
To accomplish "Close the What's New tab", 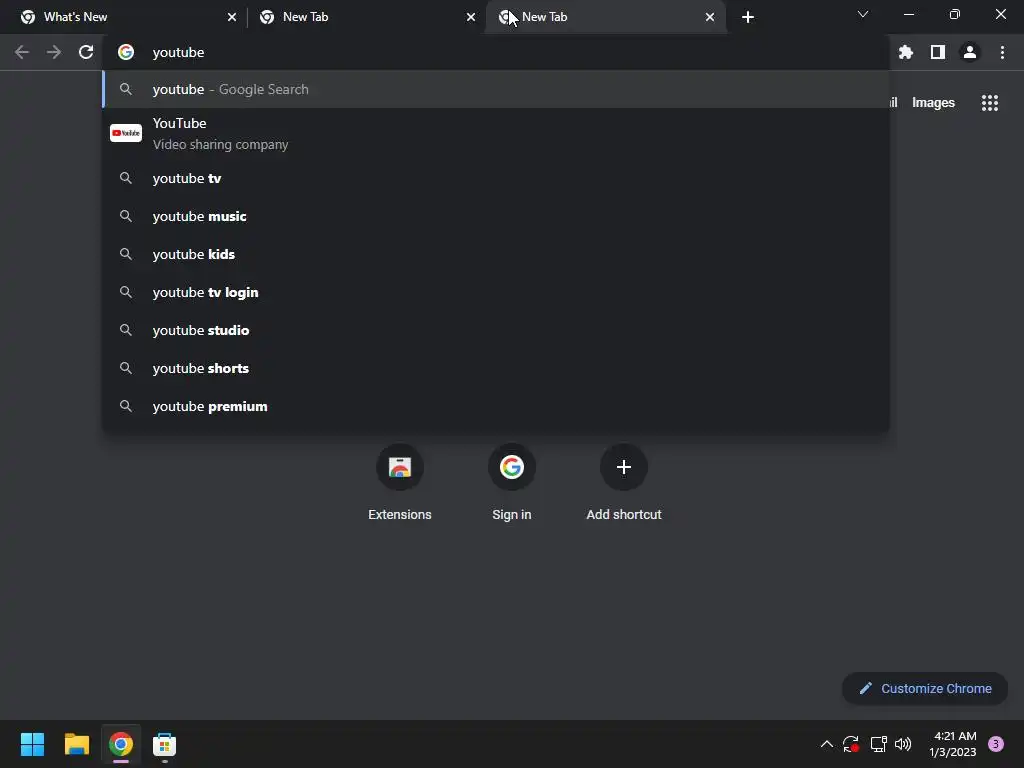I will 232,17.
